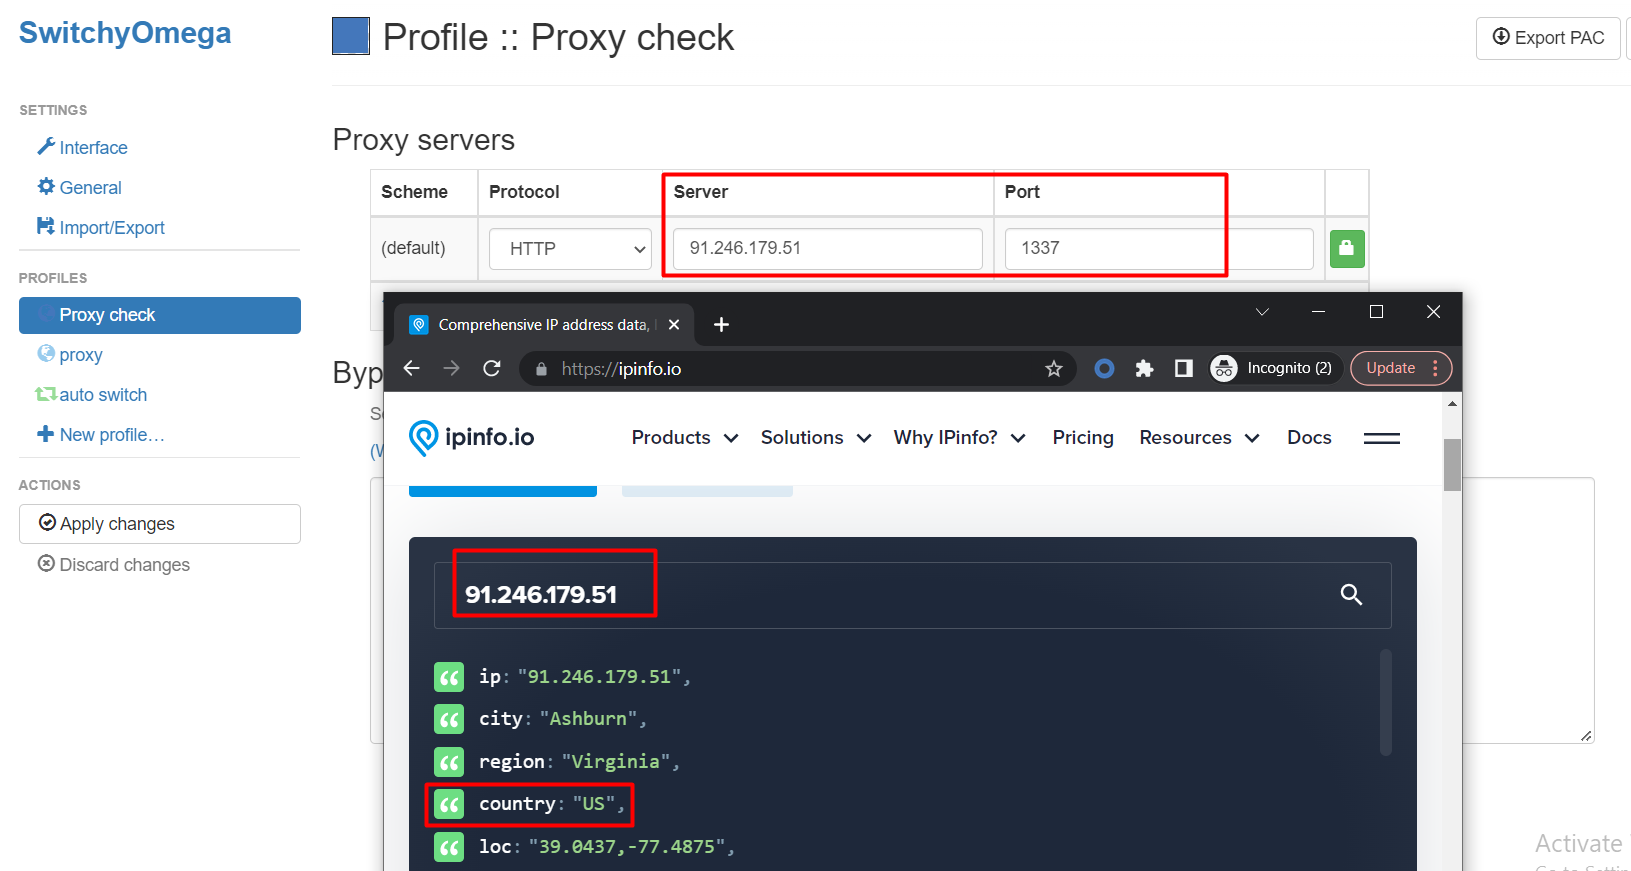
Task: Click the browser back arrow
Action: tap(412, 369)
